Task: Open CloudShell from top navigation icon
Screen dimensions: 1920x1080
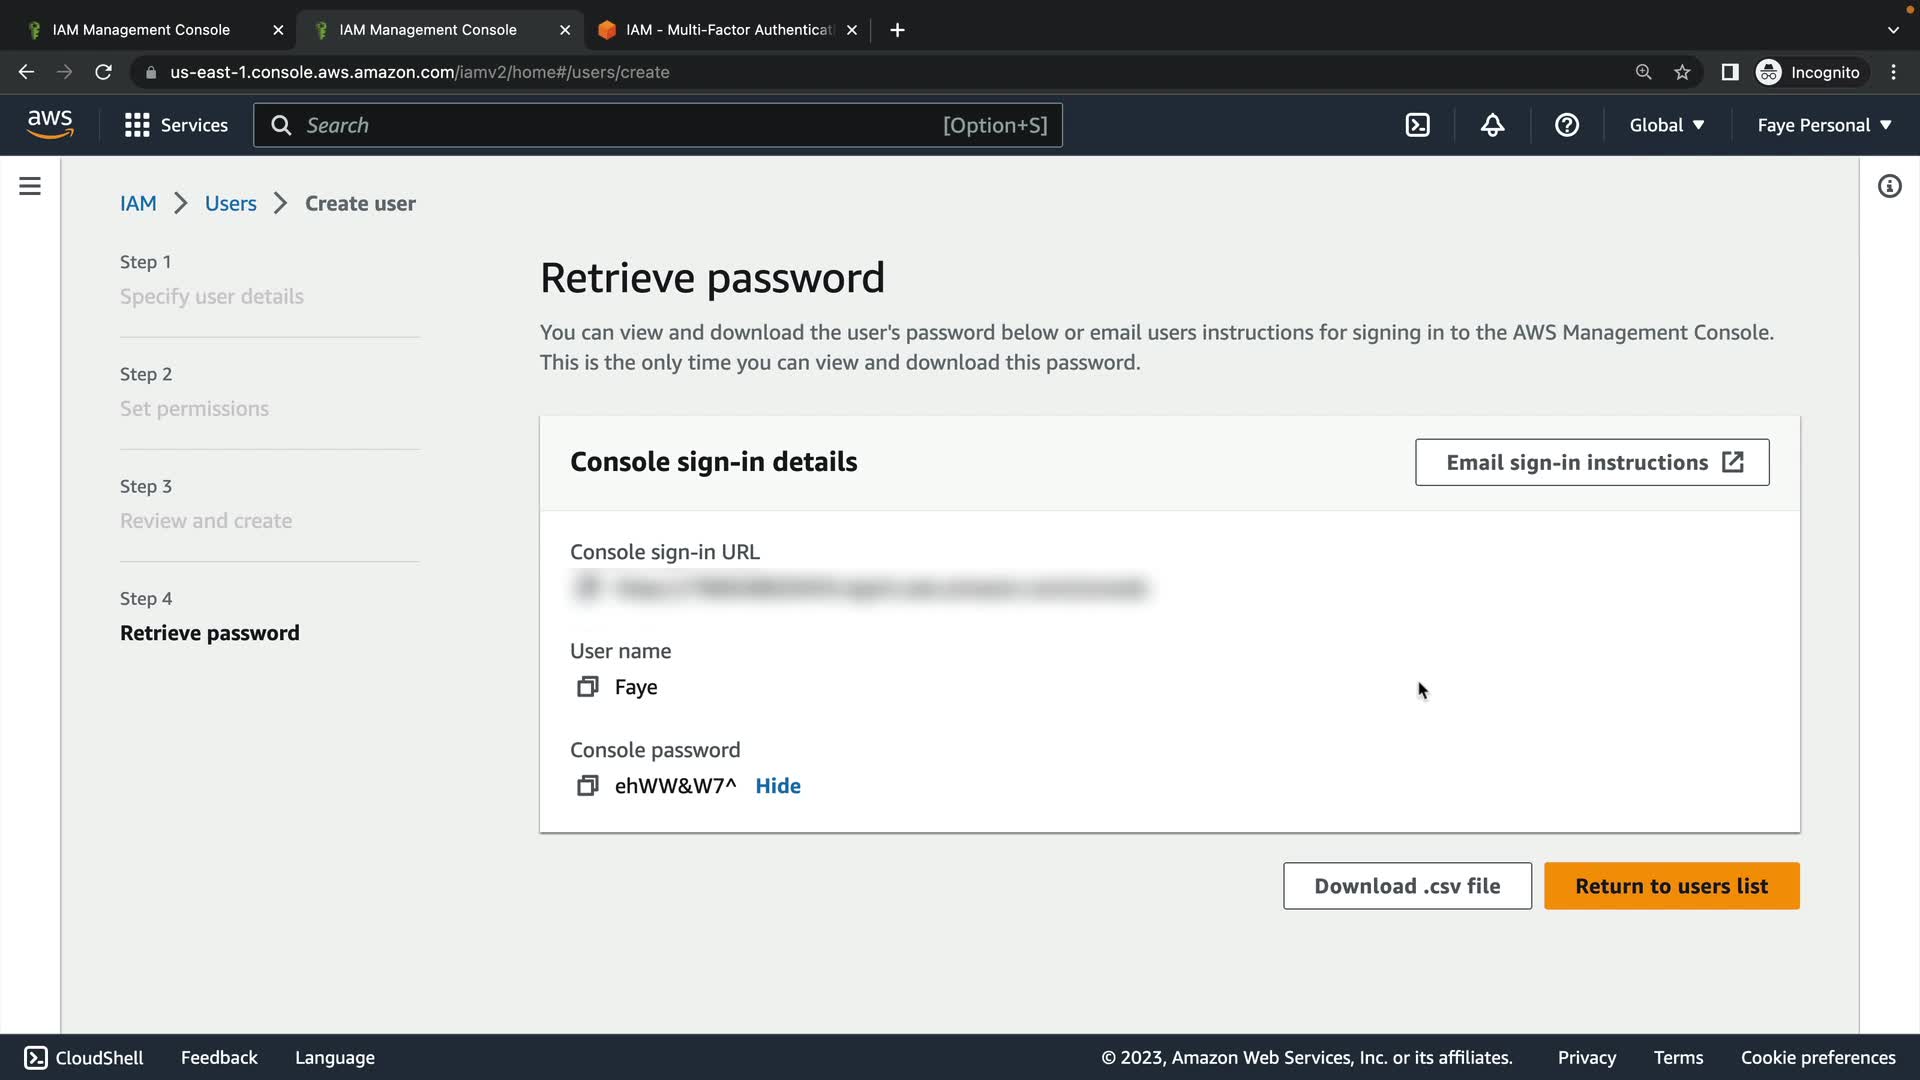Action: [x=1417, y=125]
